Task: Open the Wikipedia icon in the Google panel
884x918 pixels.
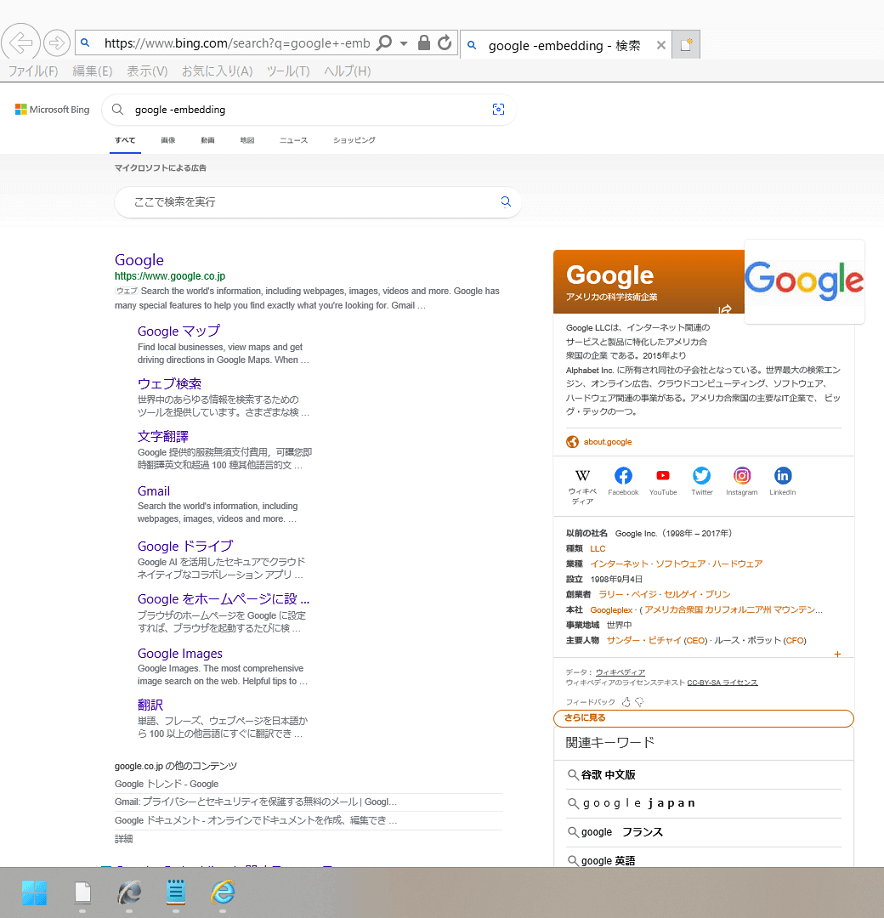Action: point(583,475)
